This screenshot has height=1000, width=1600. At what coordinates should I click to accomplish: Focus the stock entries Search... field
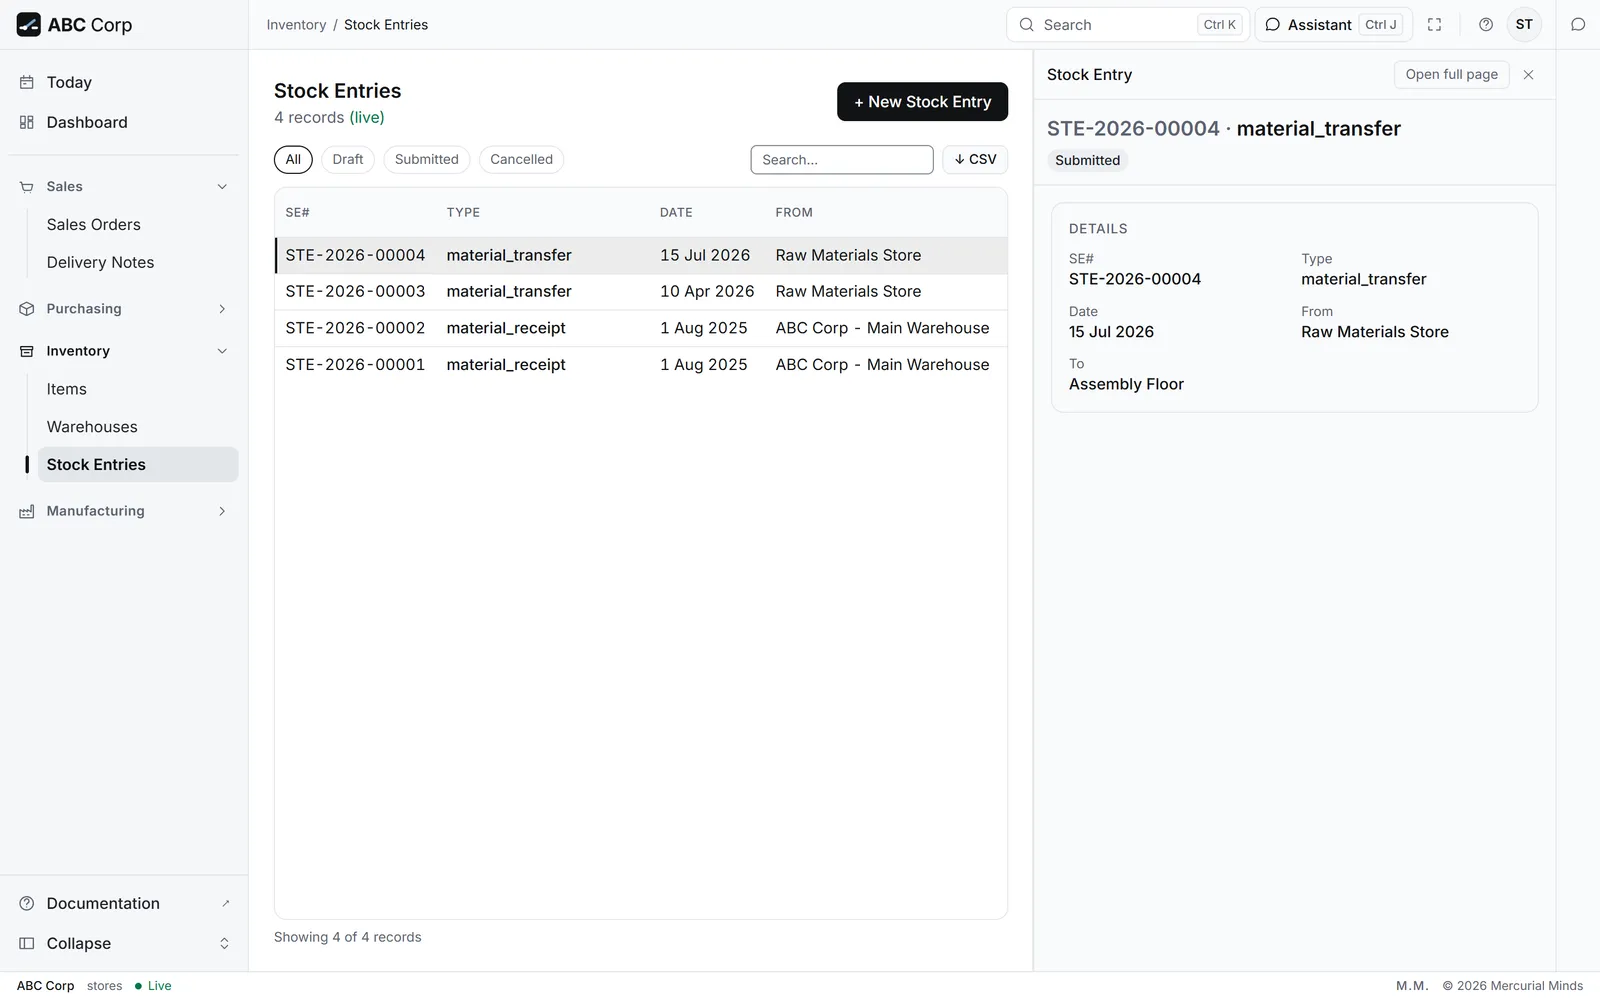[842, 160]
